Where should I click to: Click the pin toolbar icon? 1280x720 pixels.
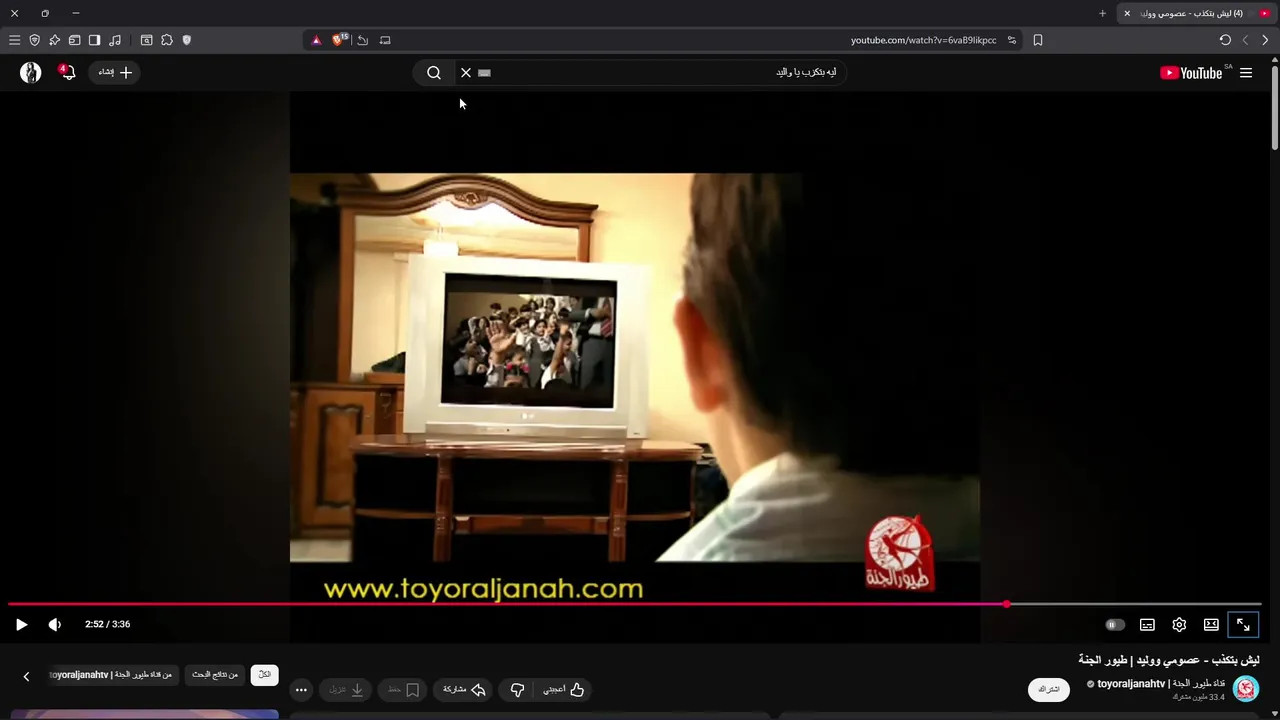pyautogui.click(x=54, y=40)
